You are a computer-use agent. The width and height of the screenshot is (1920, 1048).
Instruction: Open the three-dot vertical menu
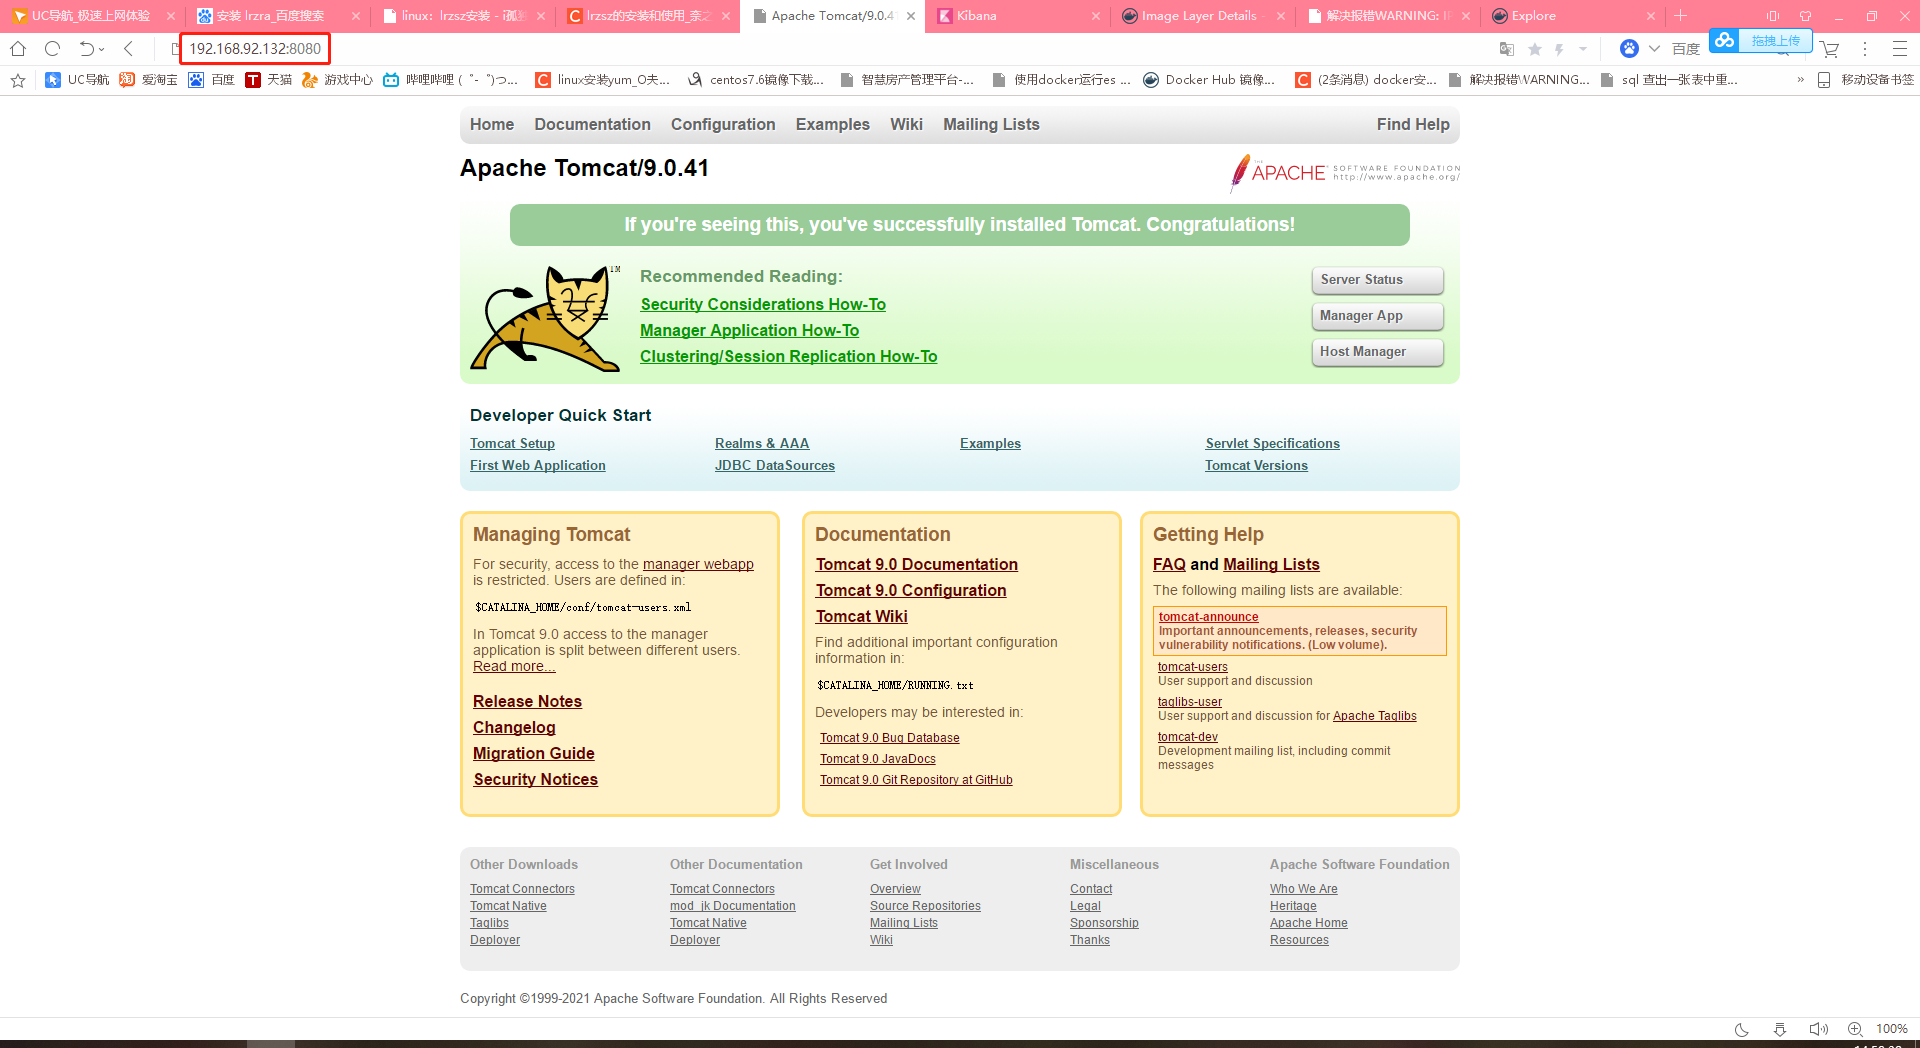tap(1865, 48)
